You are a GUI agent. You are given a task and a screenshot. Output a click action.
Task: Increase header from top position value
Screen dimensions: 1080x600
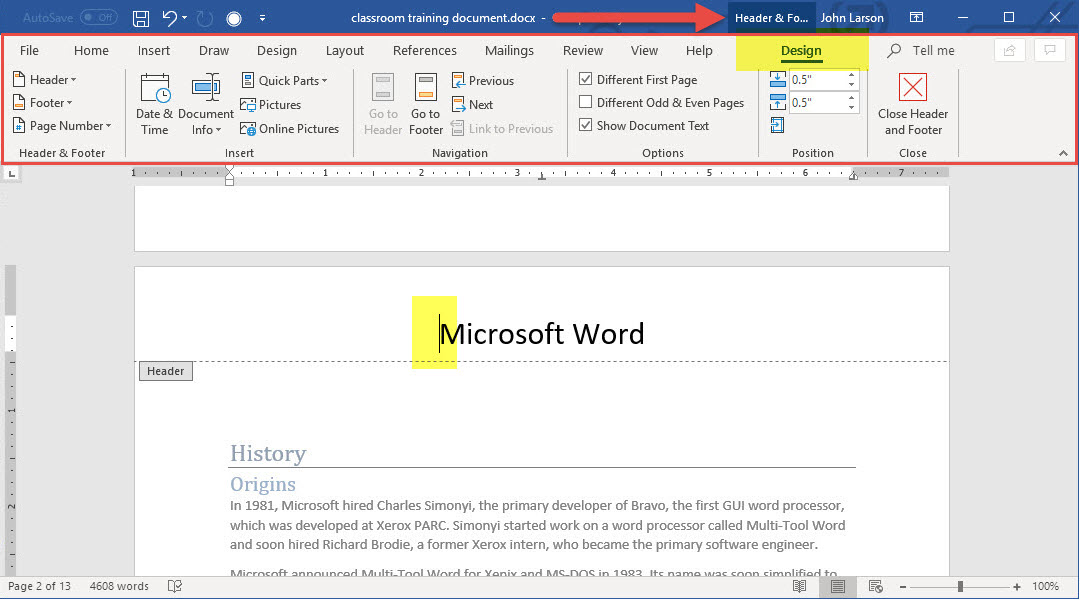point(852,75)
